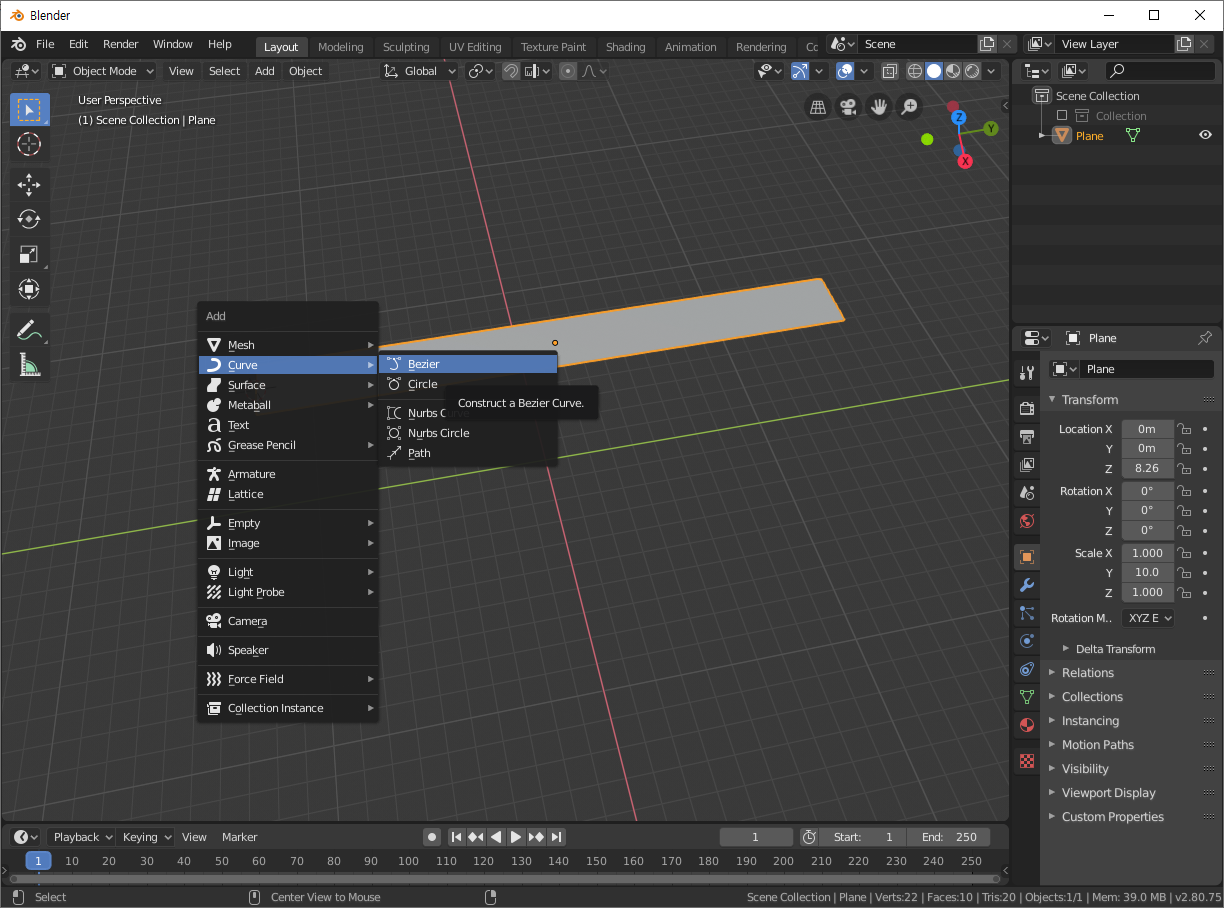Open the Render top menu
1224x908 pixels.
(x=121, y=44)
